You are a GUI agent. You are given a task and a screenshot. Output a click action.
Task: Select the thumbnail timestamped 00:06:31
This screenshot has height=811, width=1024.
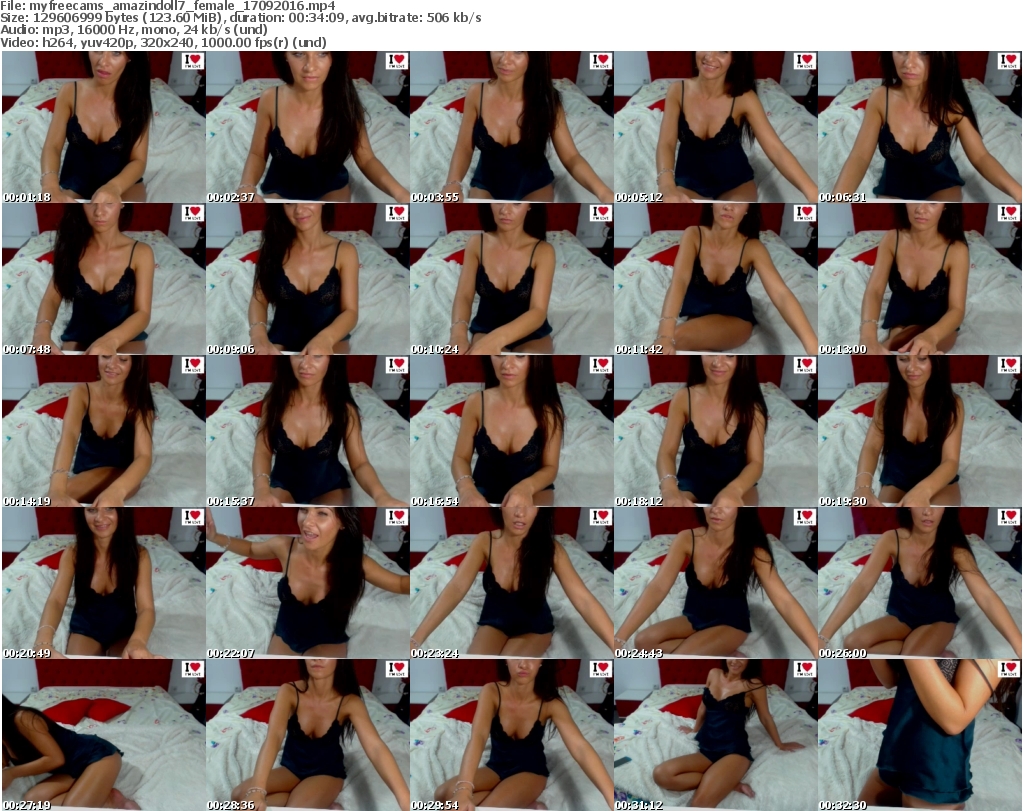point(920,127)
